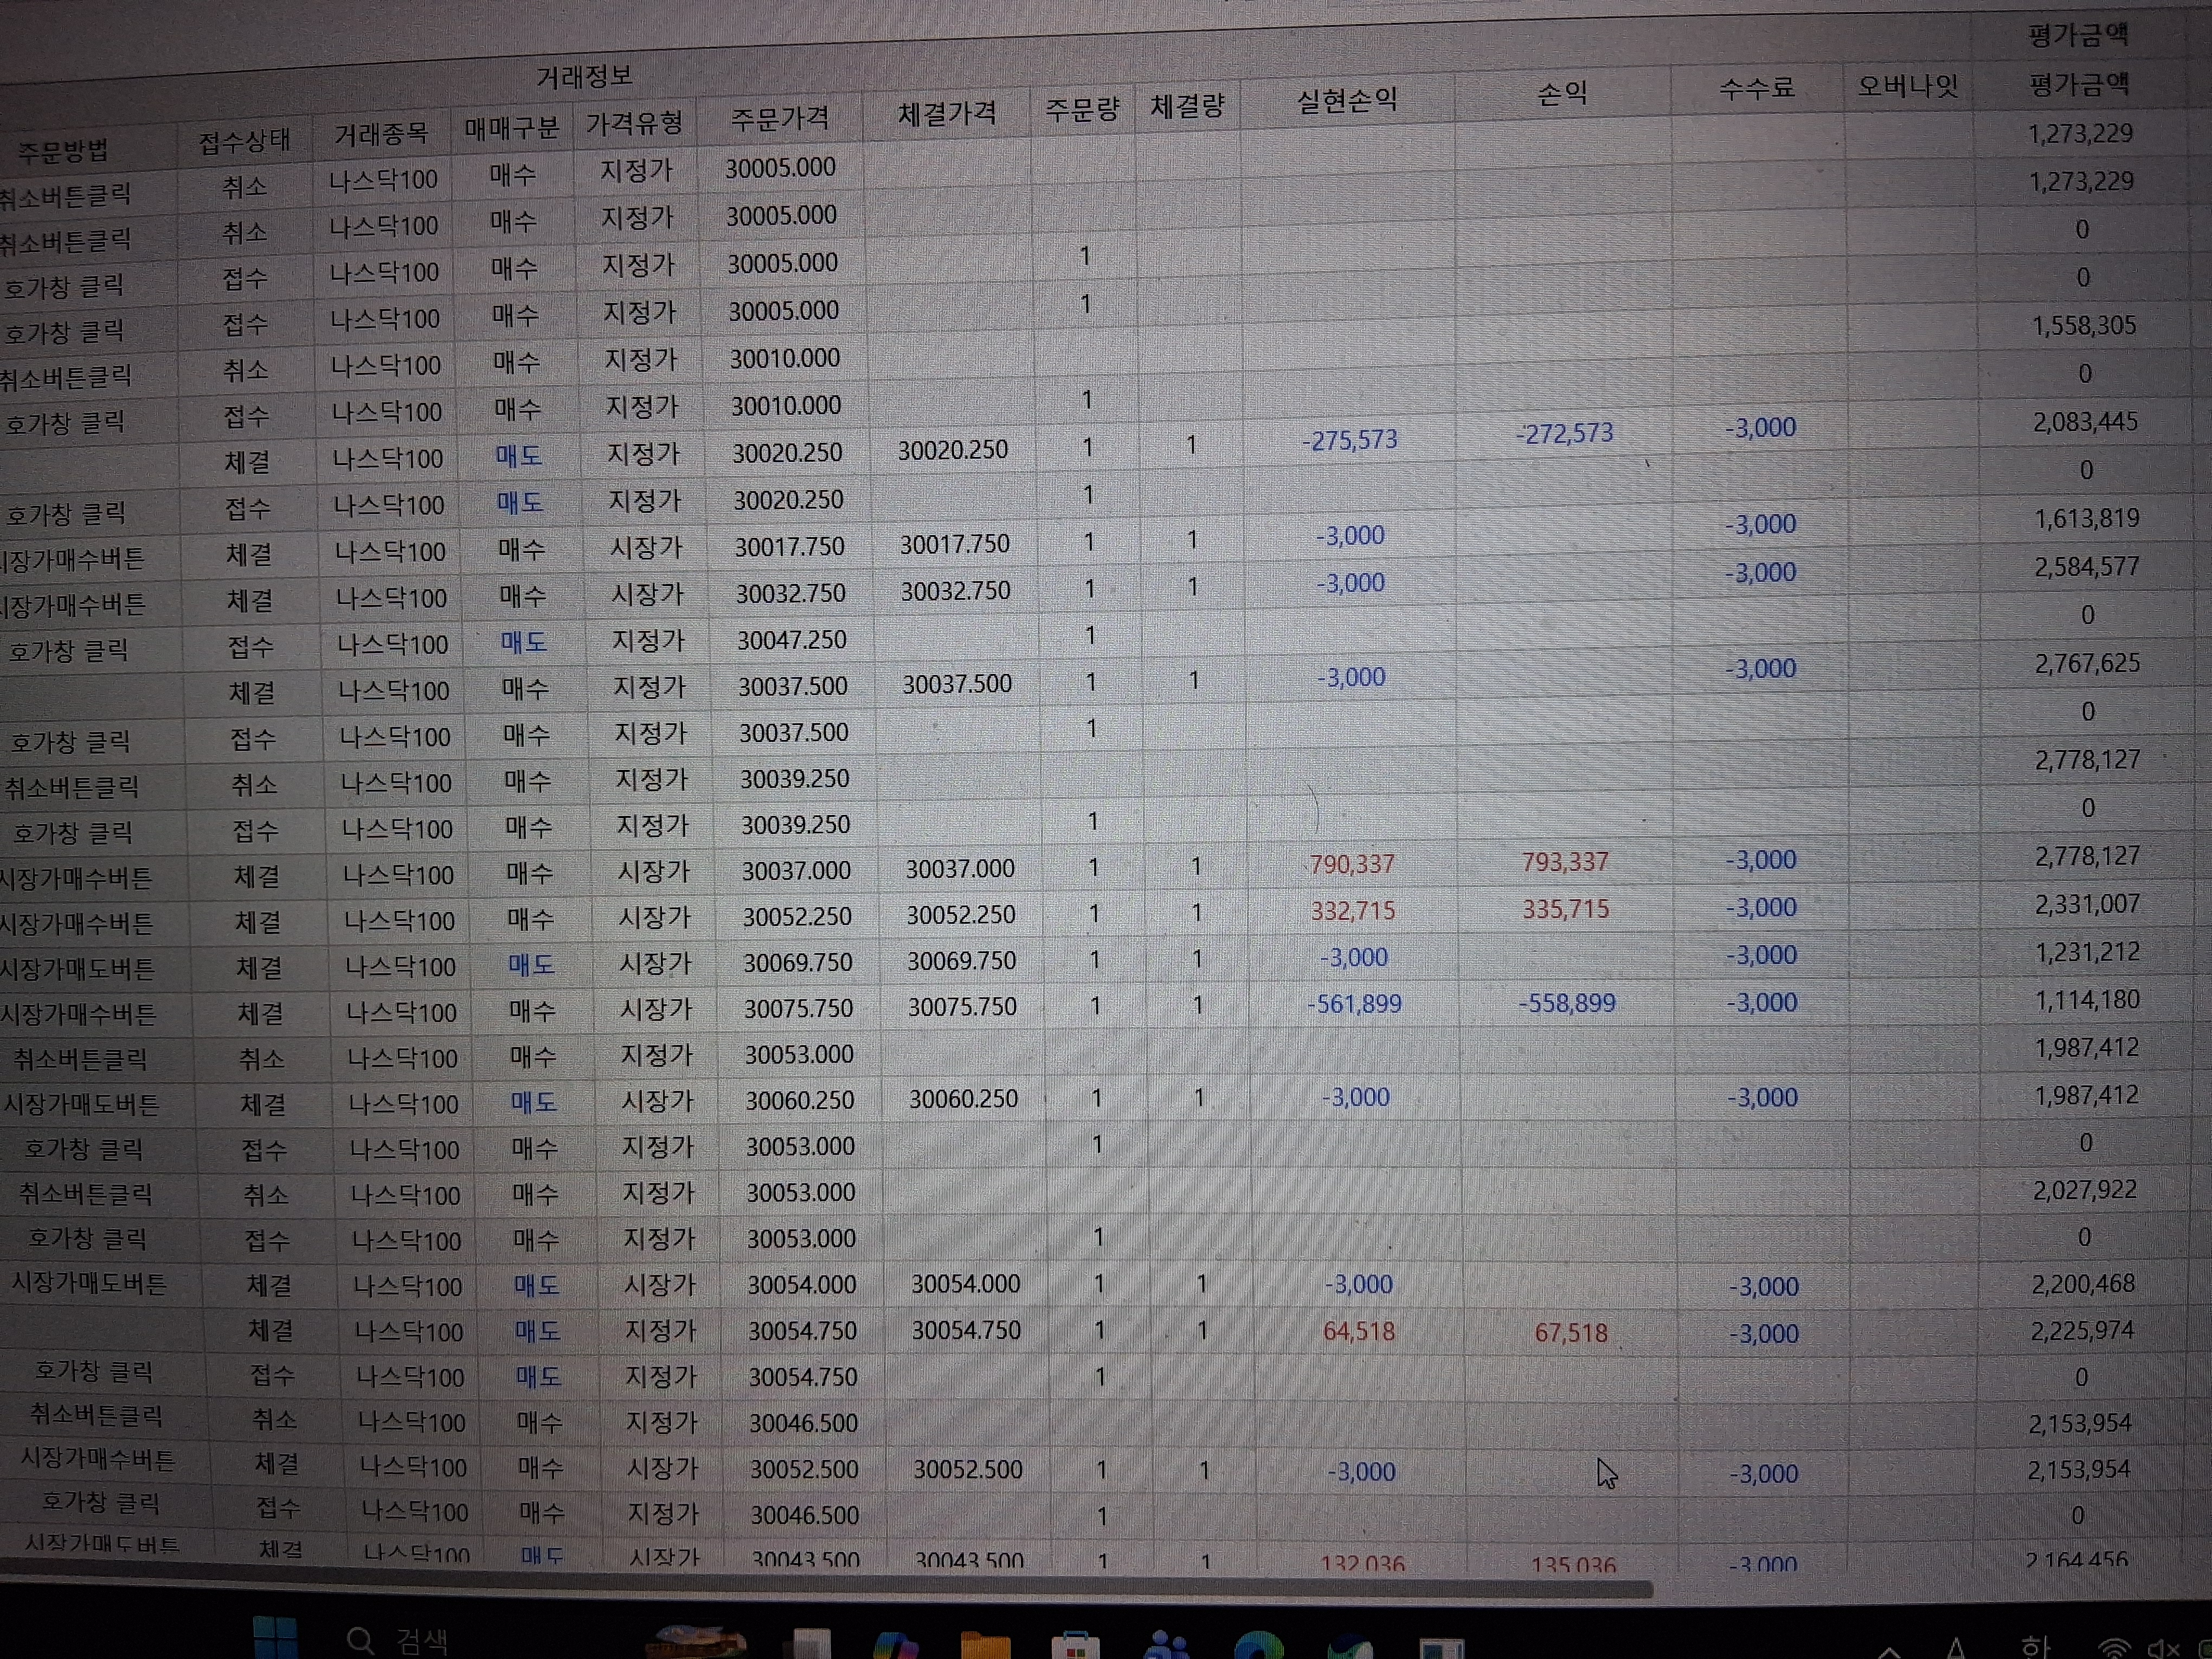Viewport: 2212px width, 1659px height.
Task: Click the execution price cell 30037.500
Action: pyautogui.click(x=957, y=685)
